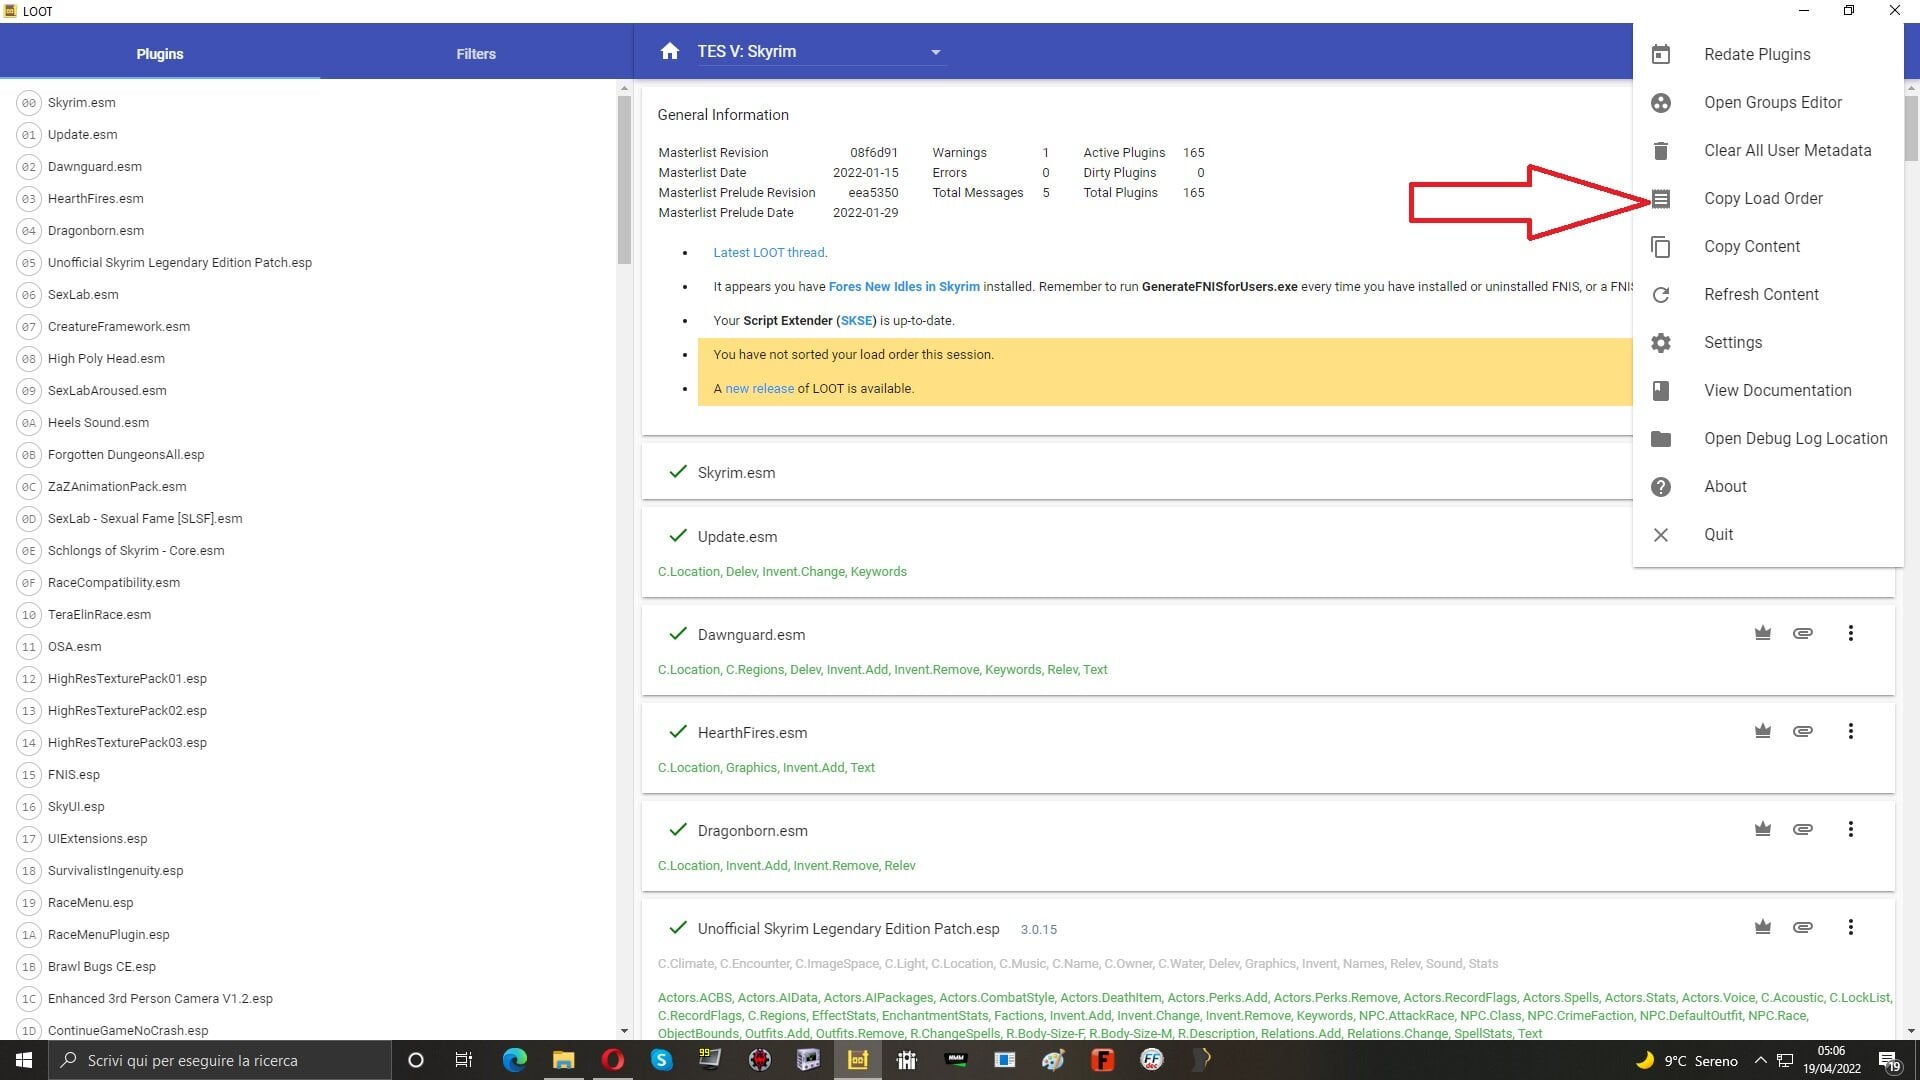The height and width of the screenshot is (1080, 1920).
Task: Click the crown master-file icon on Dragonborn.esm
Action: [1763, 829]
